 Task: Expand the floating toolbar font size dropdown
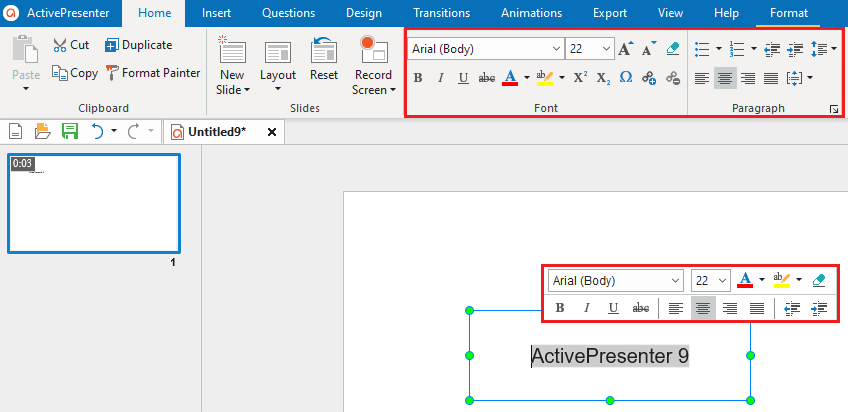pos(722,281)
